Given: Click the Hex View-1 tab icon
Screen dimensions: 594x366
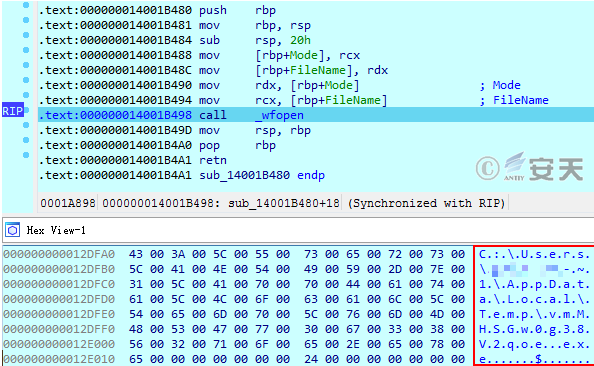Looking at the screenshot, I should point(13,230).
